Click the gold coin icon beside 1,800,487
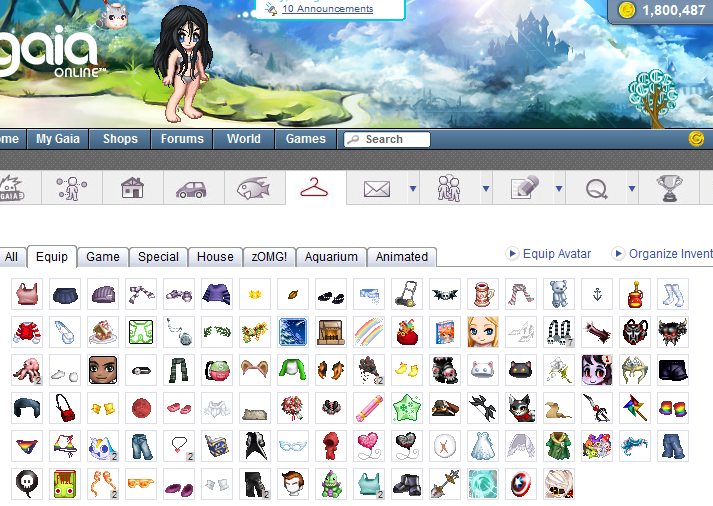713x506 pixels. tap(627, 9)
